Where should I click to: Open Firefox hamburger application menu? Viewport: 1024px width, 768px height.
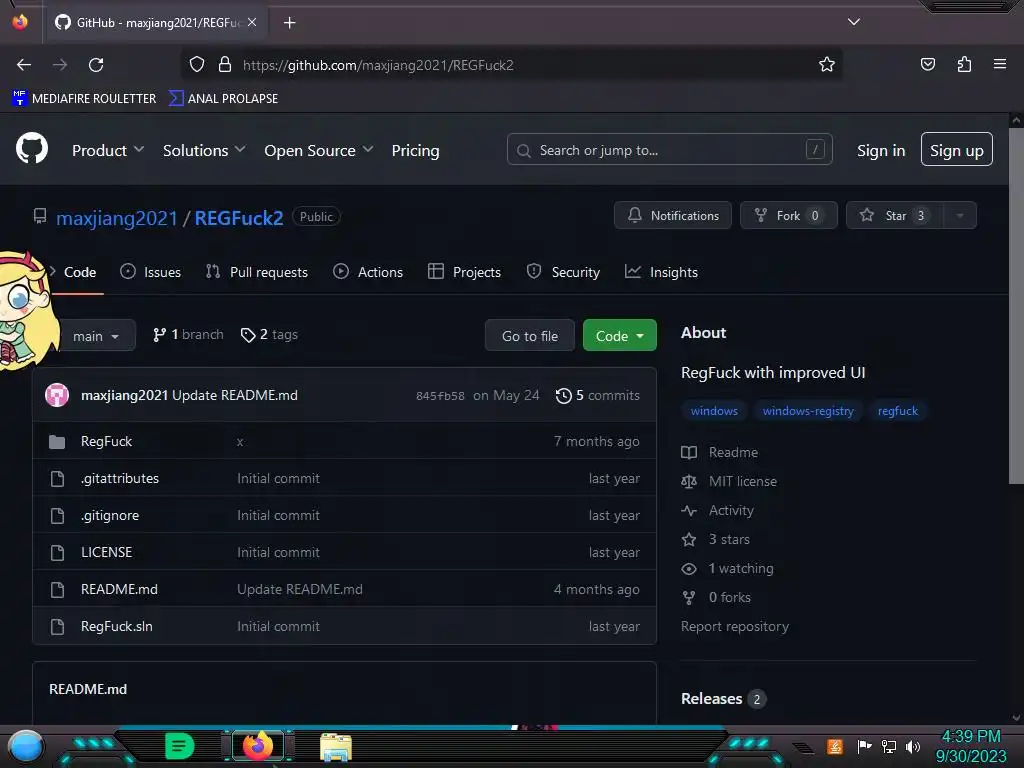[x=999, y=64]
